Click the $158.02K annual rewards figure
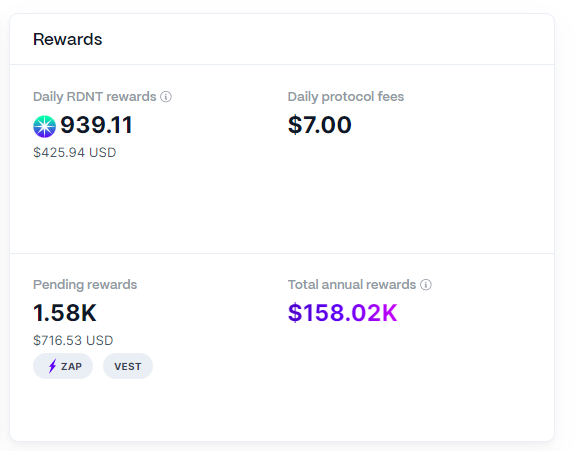 [x=343, y=313]
